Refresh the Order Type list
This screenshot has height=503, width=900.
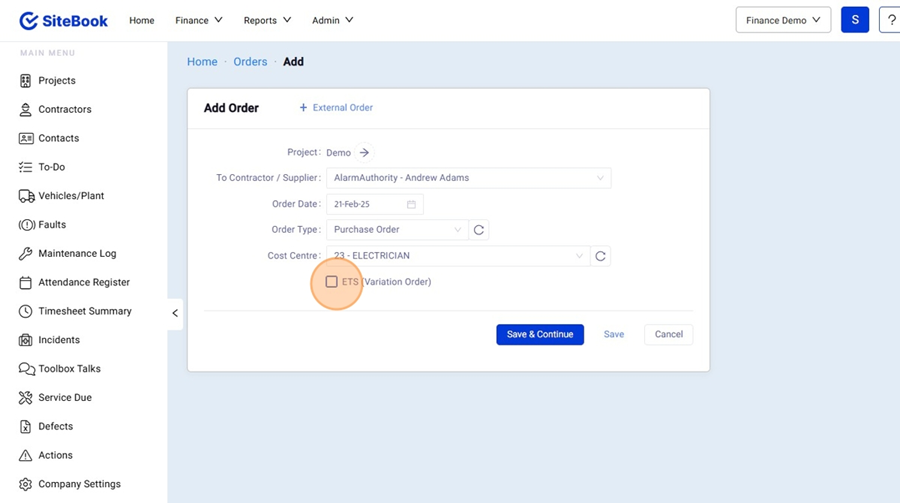pos(479,230)
